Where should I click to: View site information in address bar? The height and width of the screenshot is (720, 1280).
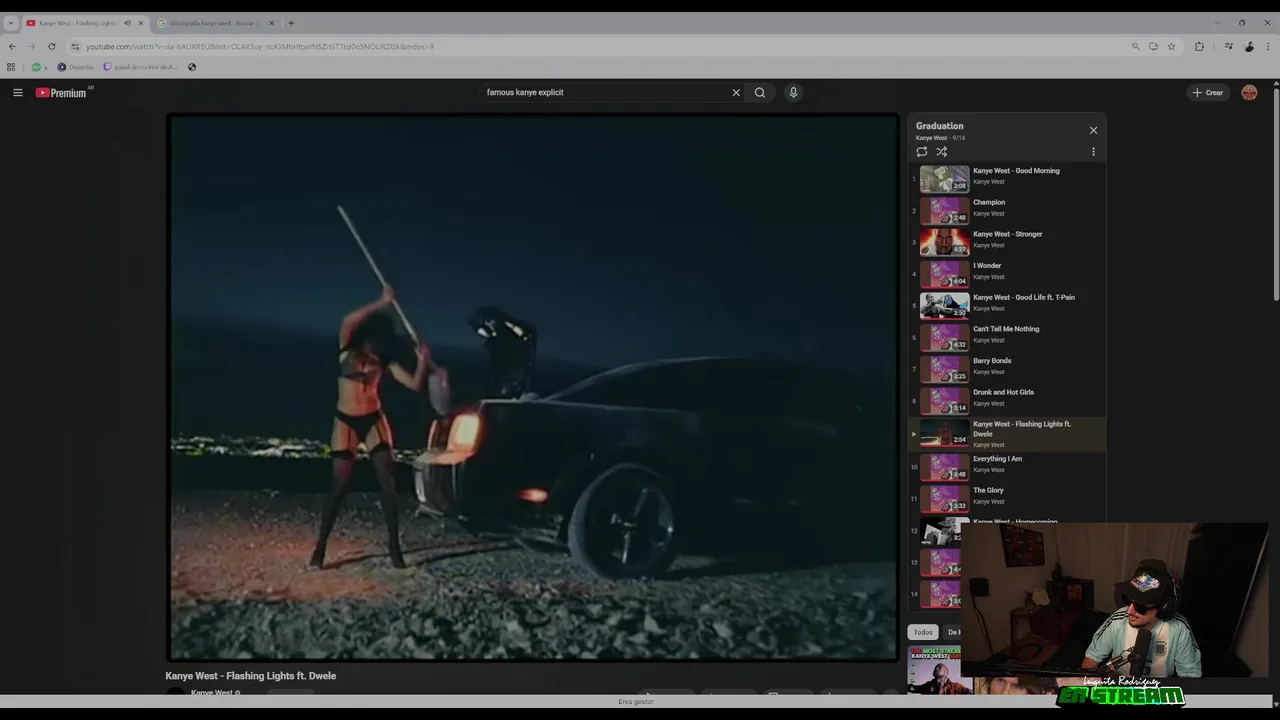75,46
